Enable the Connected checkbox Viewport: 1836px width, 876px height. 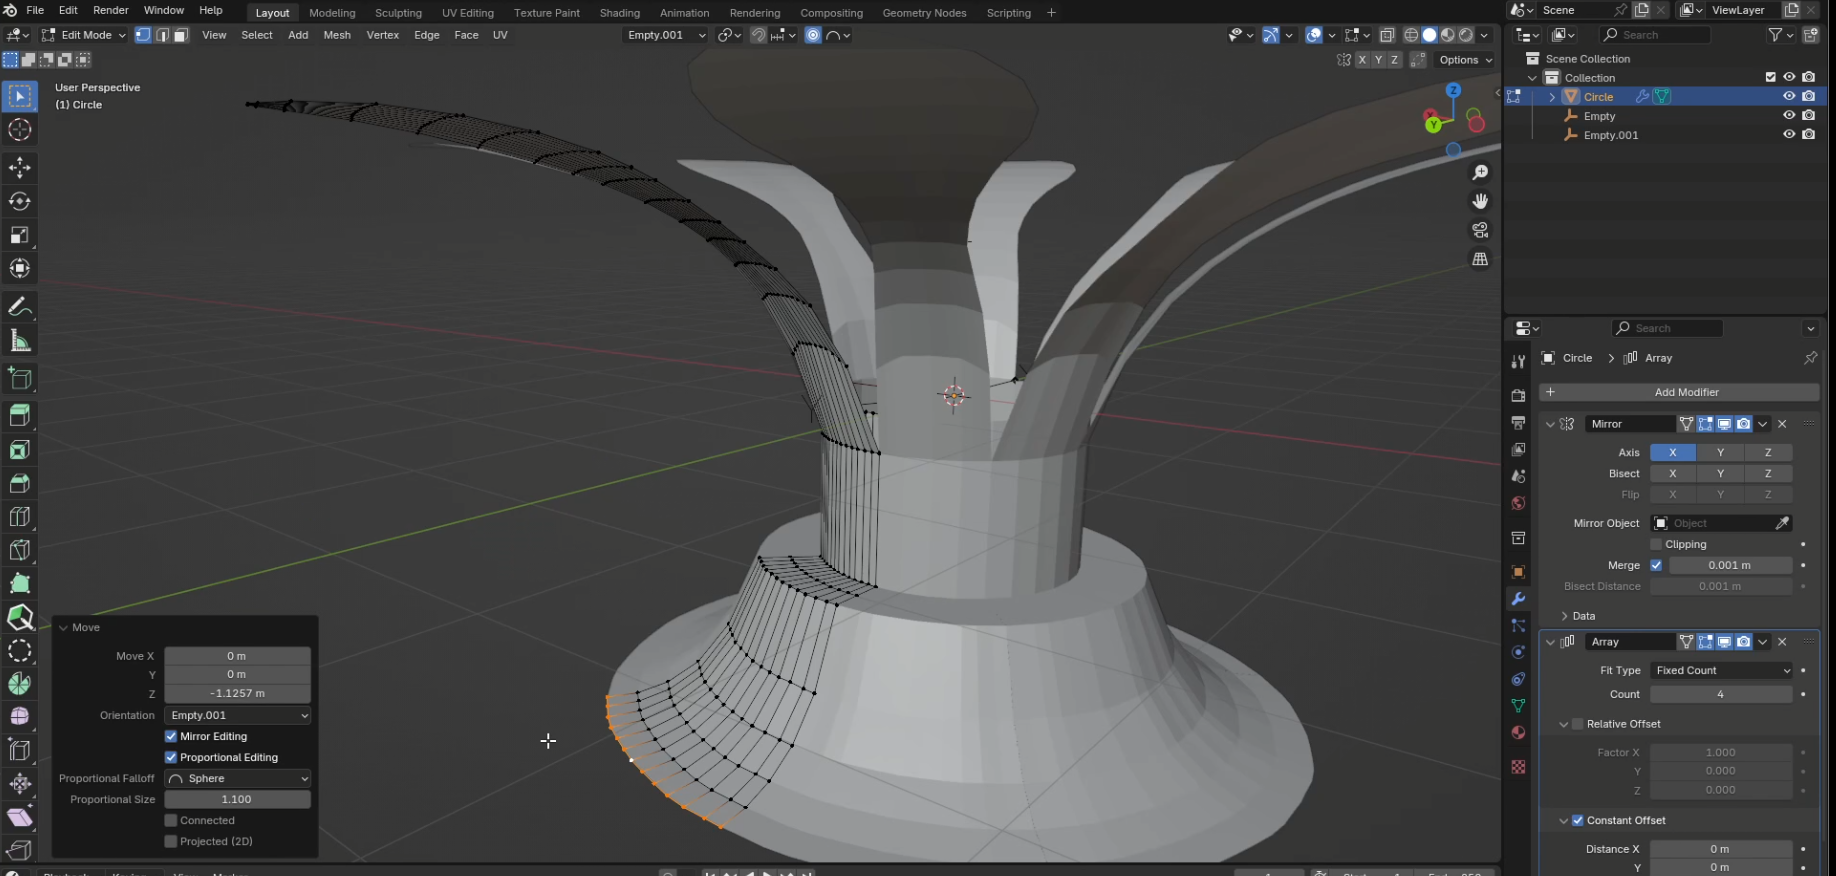pyautogui.click(x=171, y=820)
